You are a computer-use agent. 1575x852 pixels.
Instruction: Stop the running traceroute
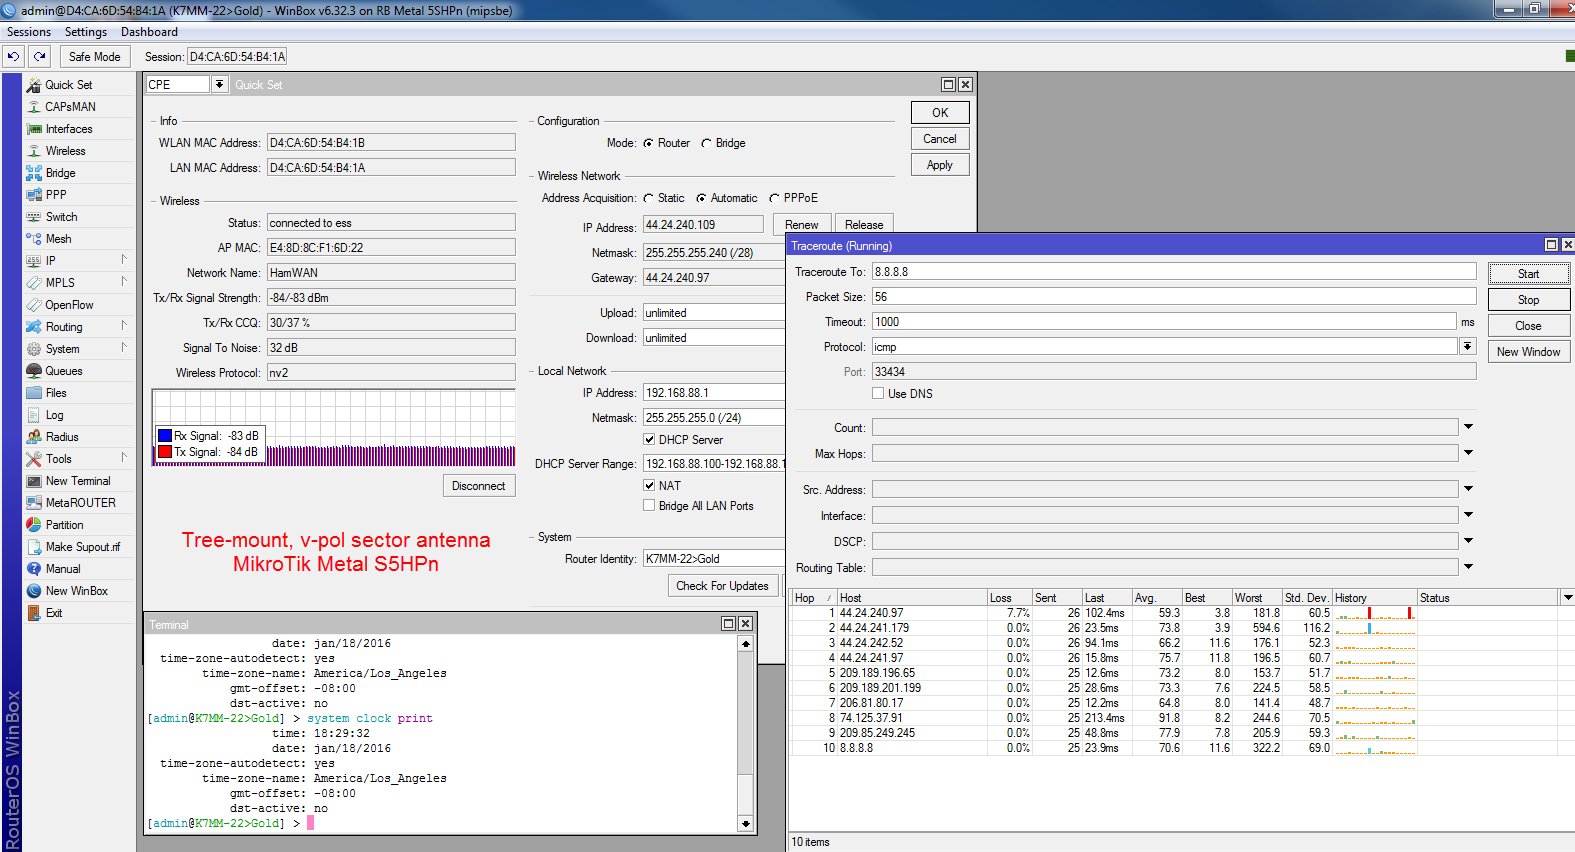coord(1528,300)
